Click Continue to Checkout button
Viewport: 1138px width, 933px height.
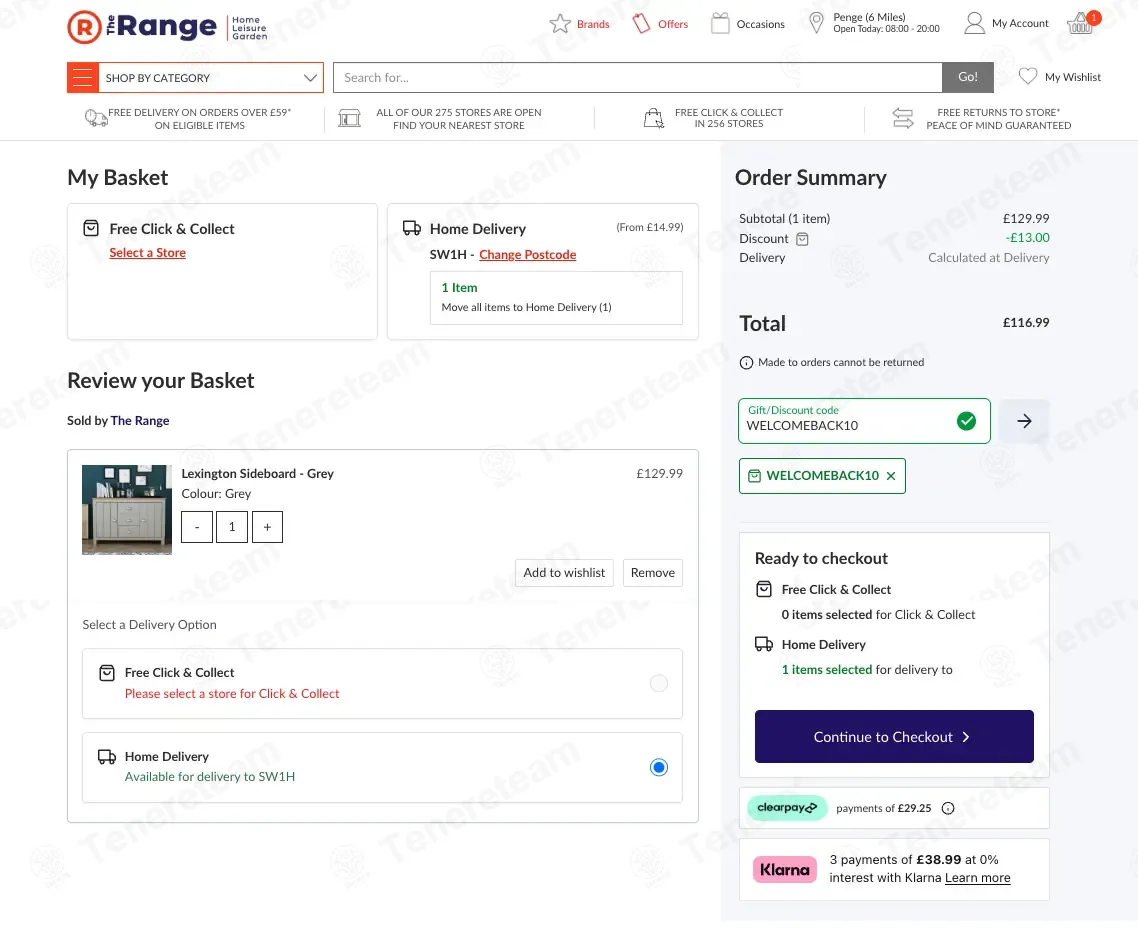(x=893, y=737)
